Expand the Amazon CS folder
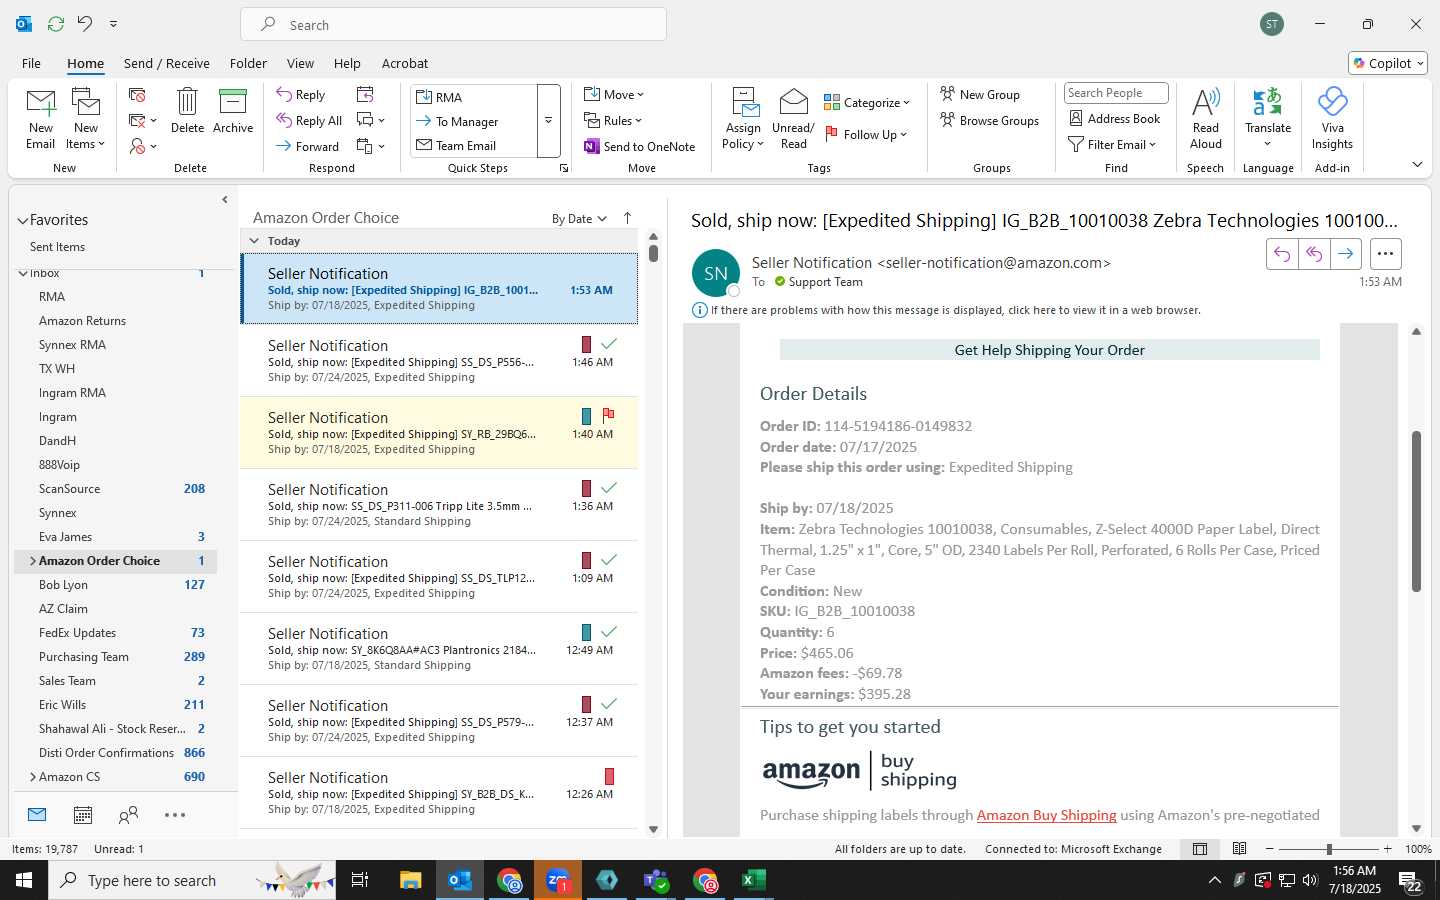Viewport: 1440px width, 900px height. pos(32,777)
